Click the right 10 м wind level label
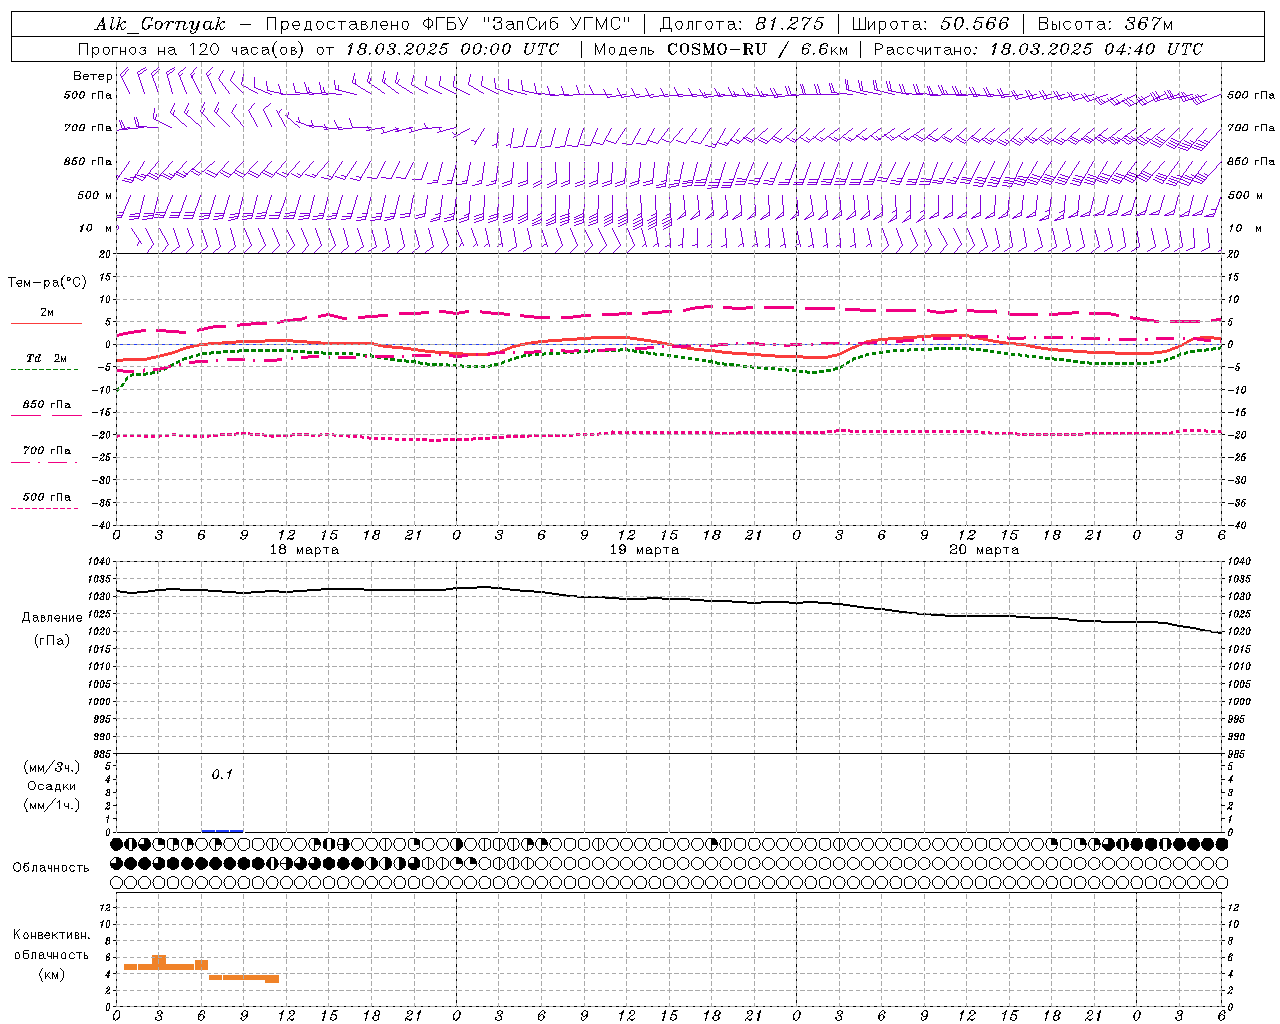The width and height of the screenshot is (1280, 1024). [x=1244, y=228]
